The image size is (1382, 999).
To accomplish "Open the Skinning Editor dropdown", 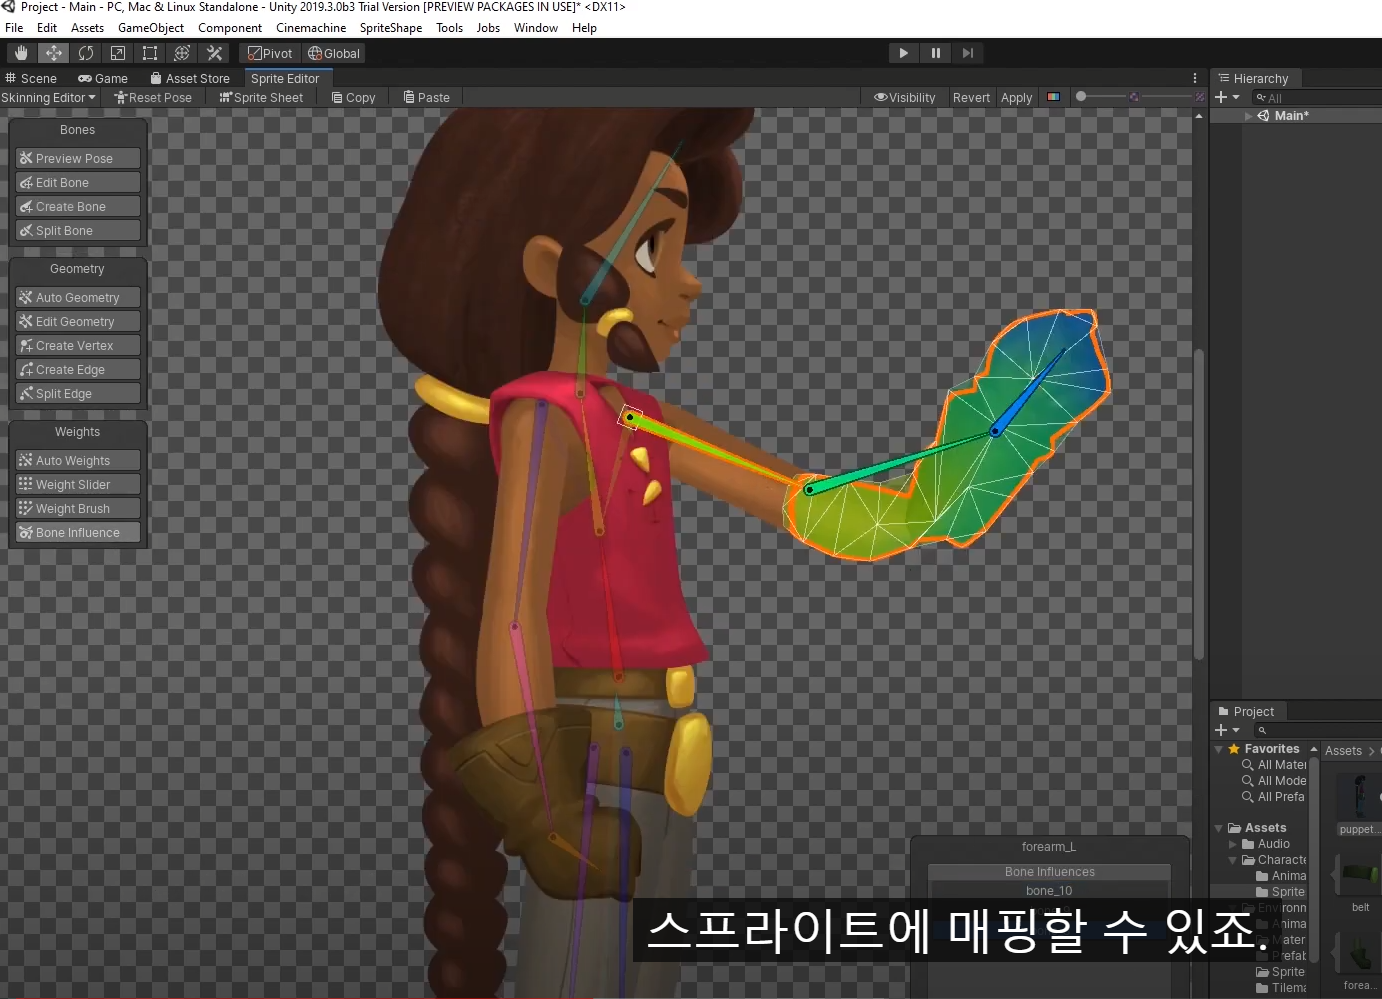I will pos(49,97).
